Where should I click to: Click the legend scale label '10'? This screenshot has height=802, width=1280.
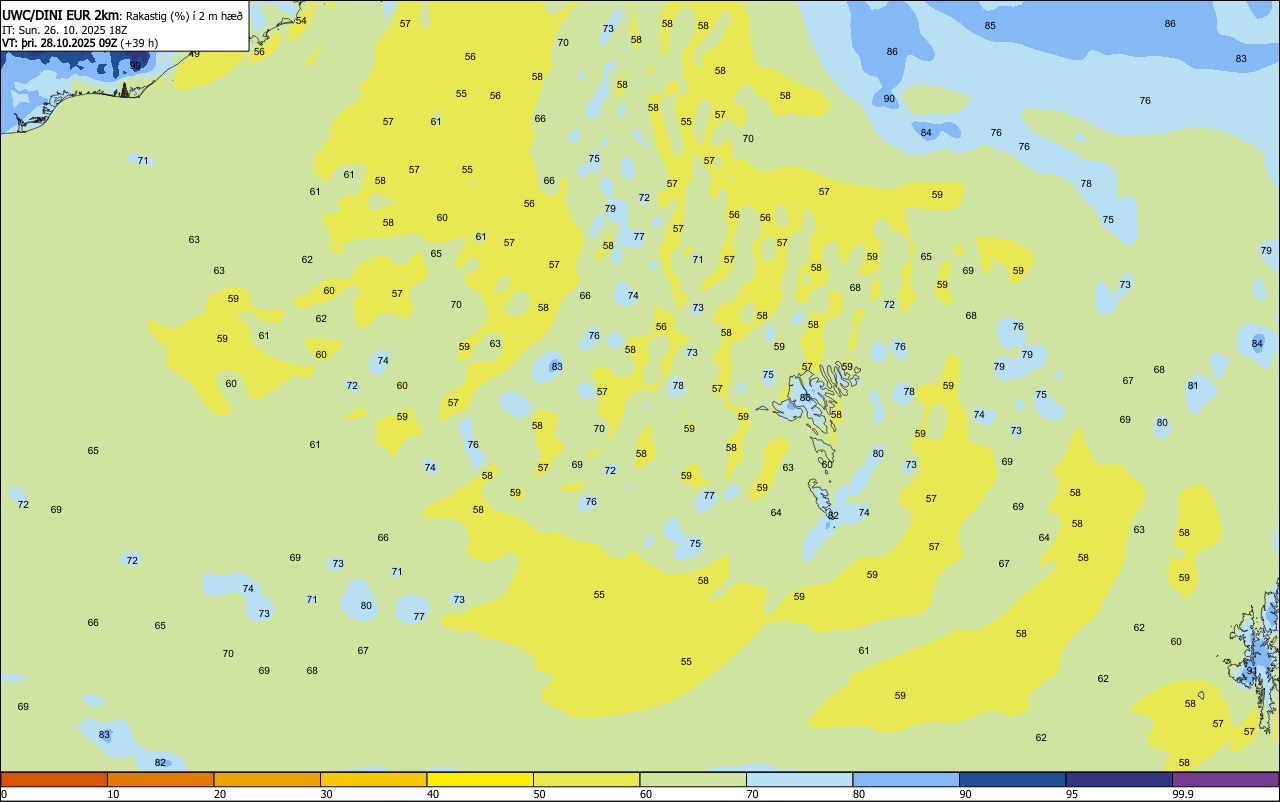pos(114,794)
